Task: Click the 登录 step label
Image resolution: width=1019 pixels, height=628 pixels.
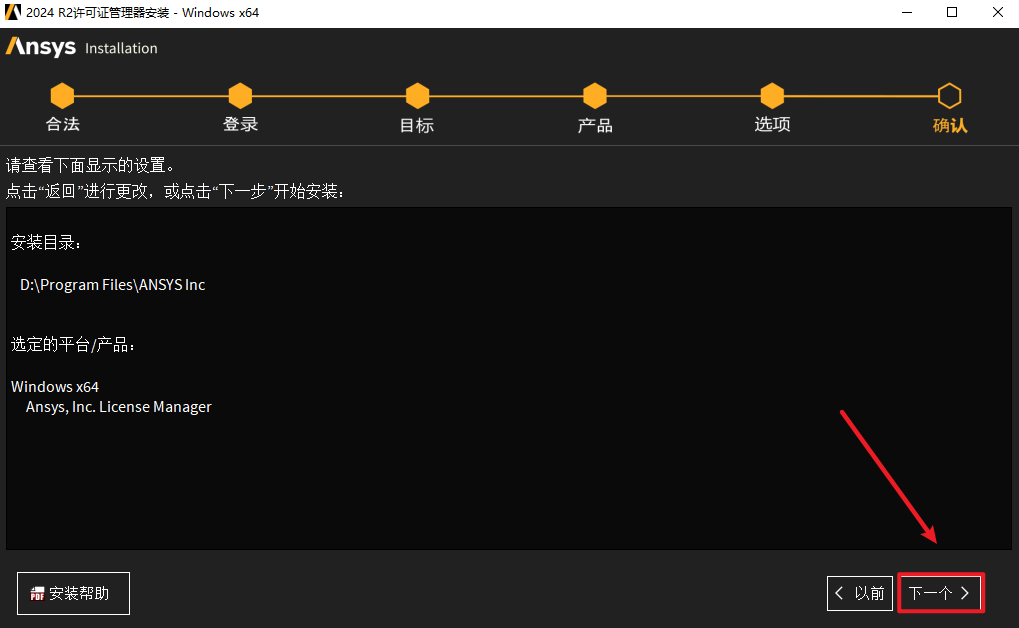Action: pos(240,124)
